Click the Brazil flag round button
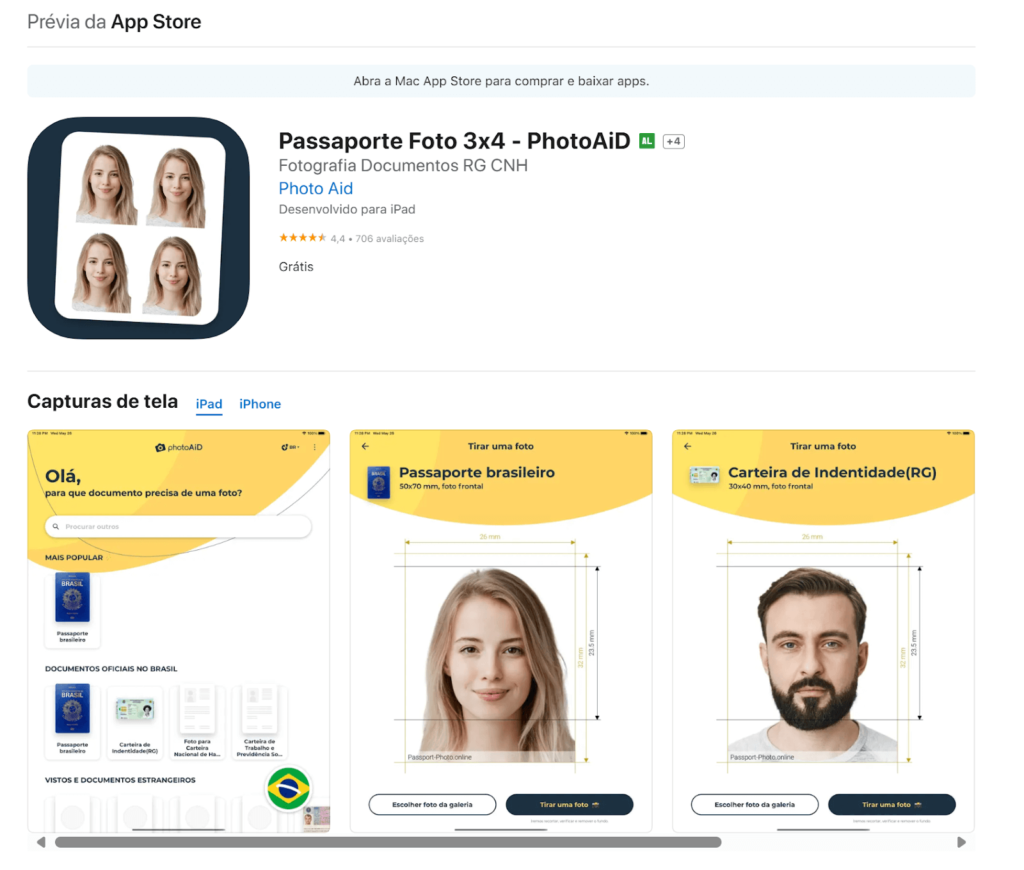 click(288, 789)
